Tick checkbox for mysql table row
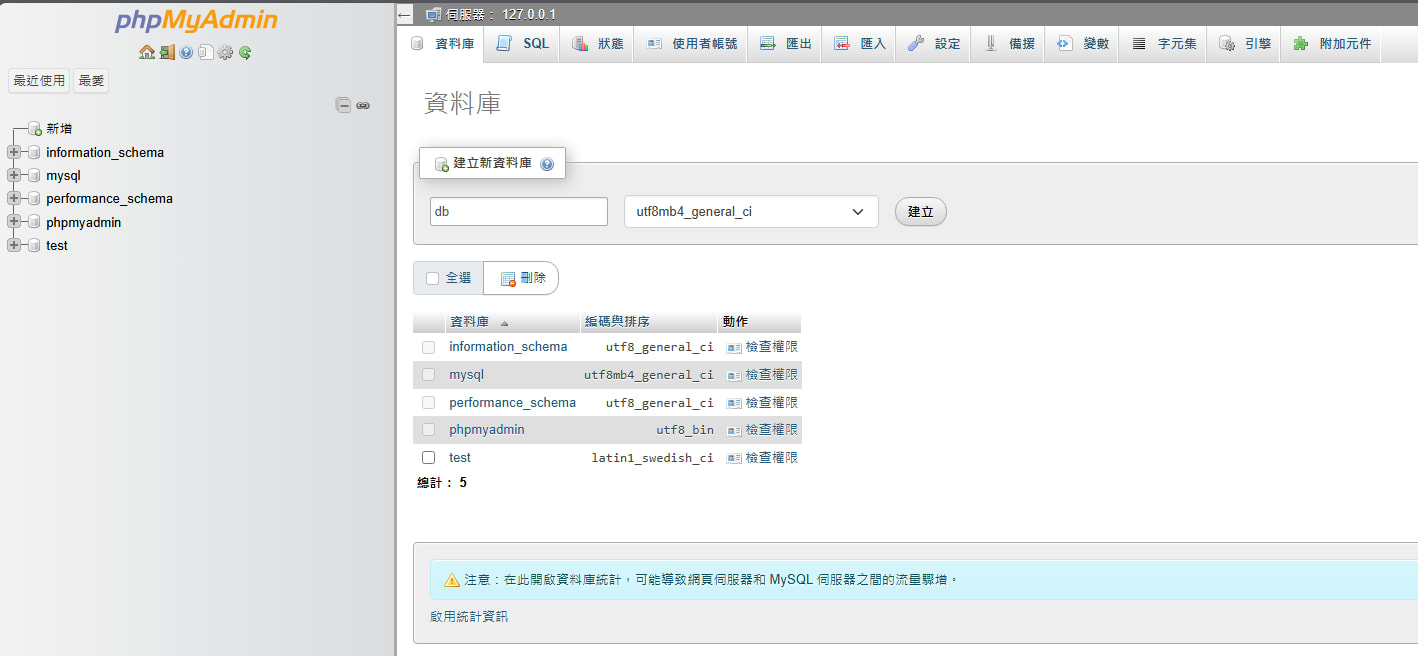This screenshot has height=656, width=1418. click(428, 375)
